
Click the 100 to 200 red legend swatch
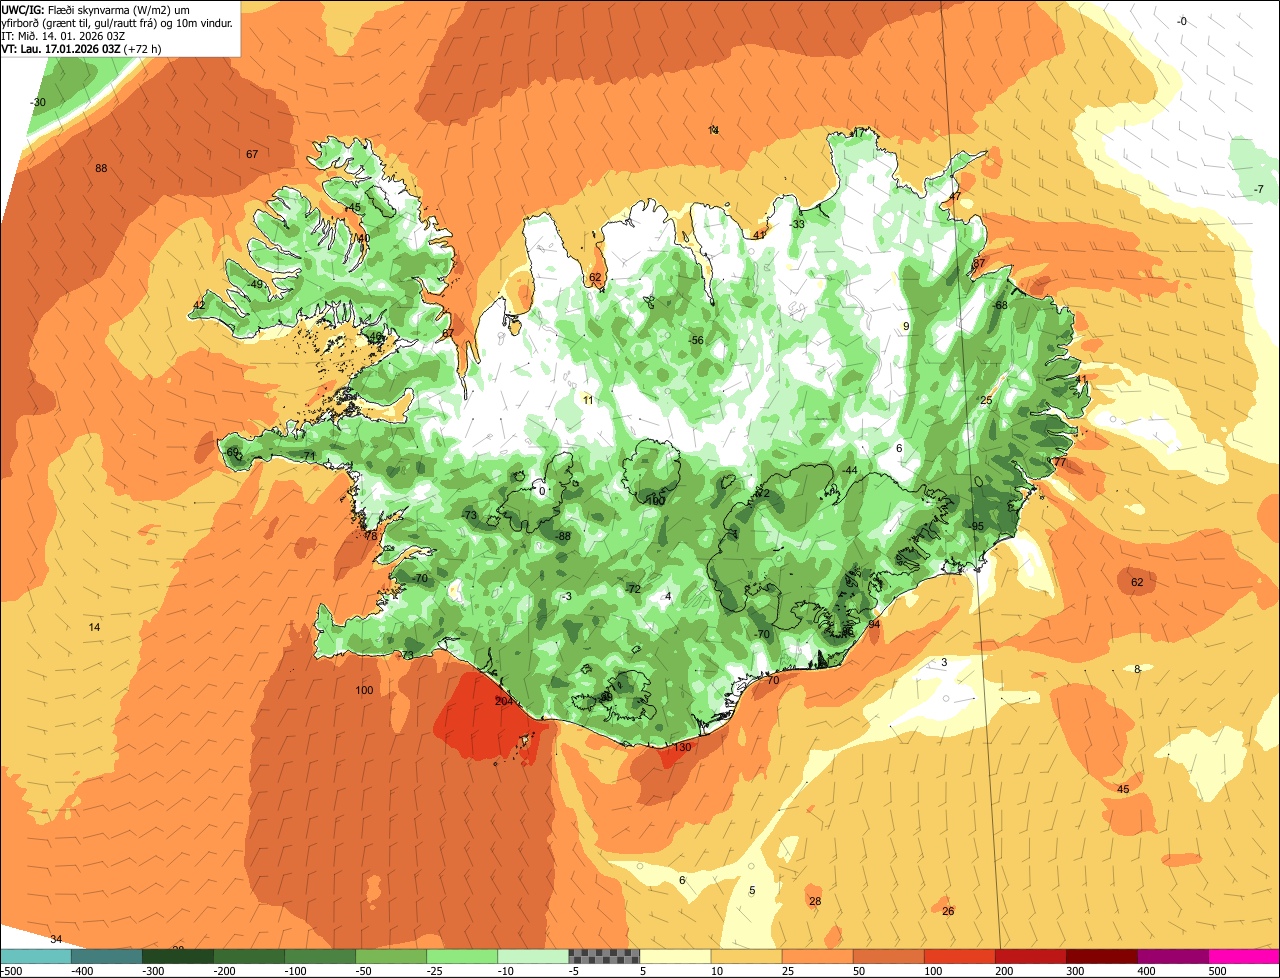point(959,955)
